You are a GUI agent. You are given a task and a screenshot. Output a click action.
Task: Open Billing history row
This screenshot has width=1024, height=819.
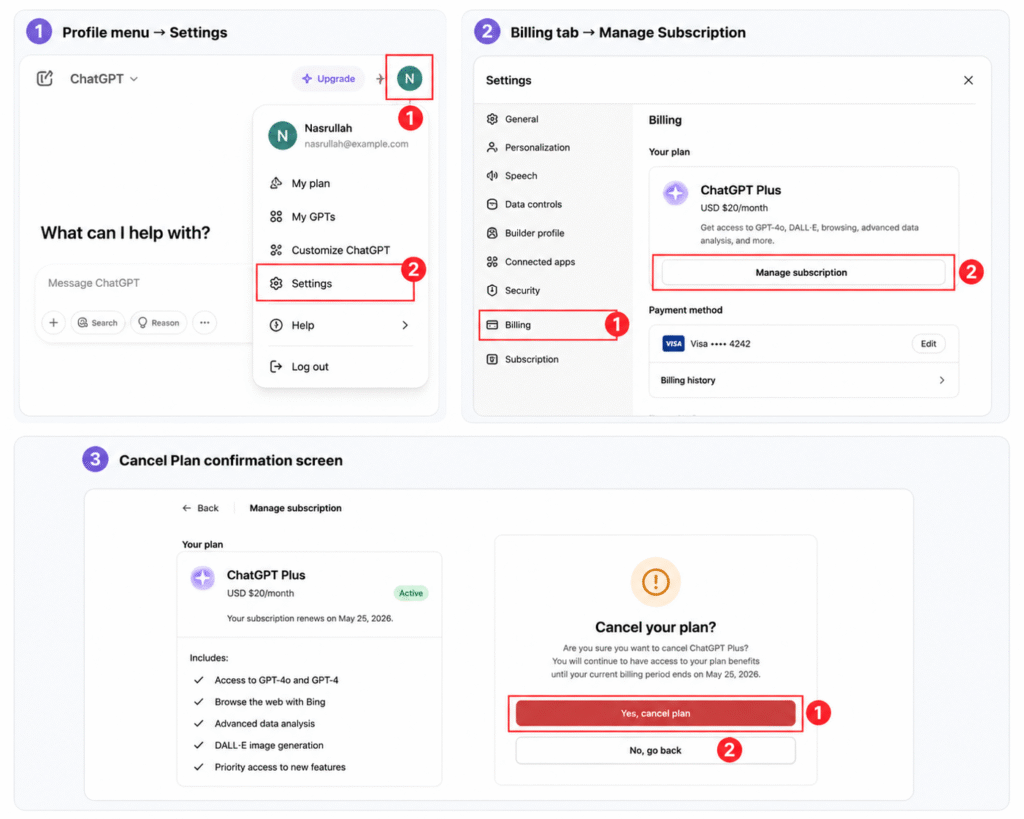(x=803, y=381)
